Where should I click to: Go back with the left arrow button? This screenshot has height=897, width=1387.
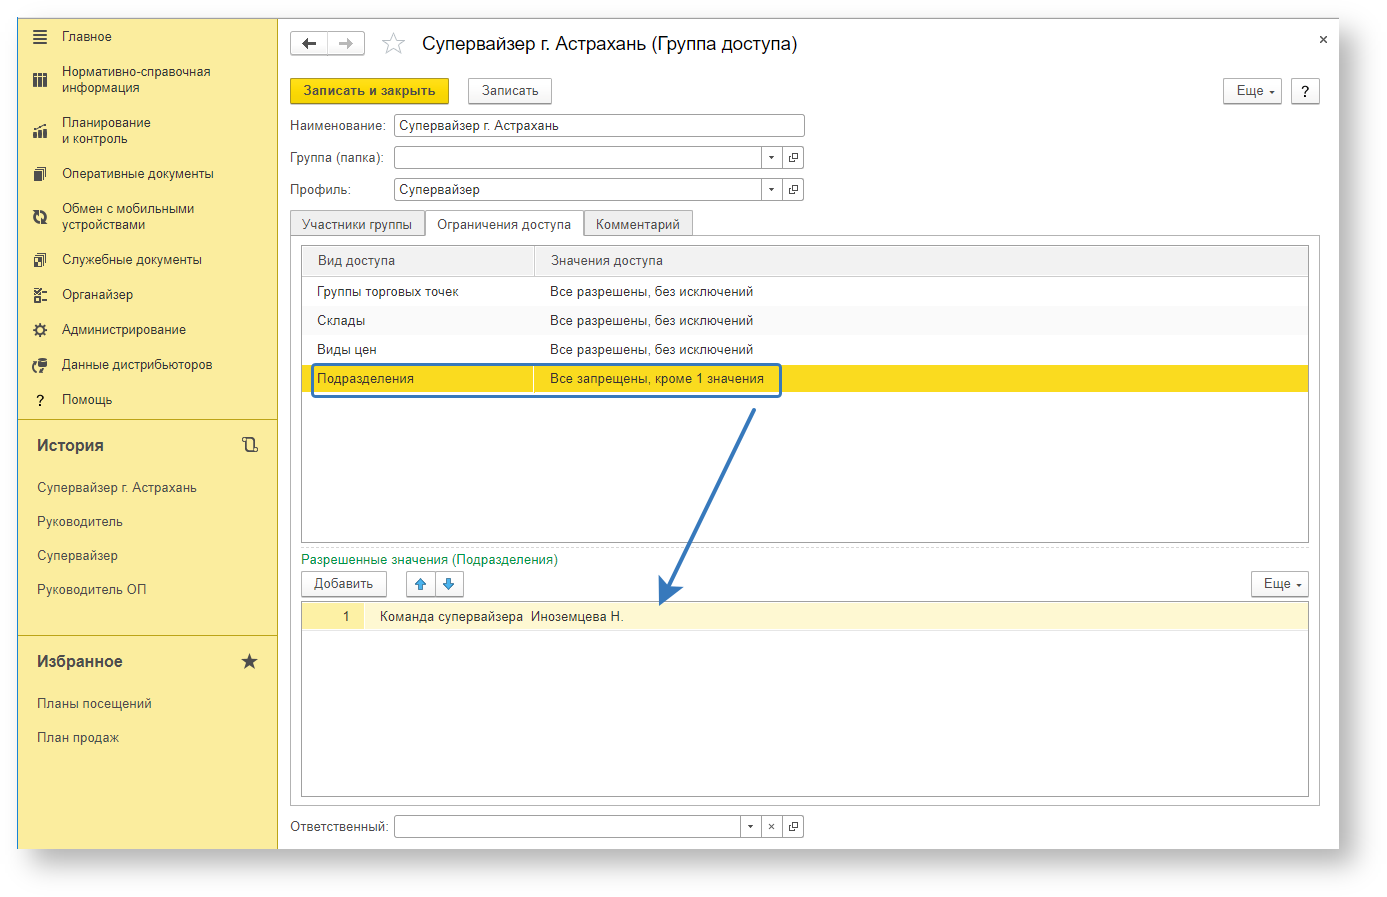coord(309,43)
